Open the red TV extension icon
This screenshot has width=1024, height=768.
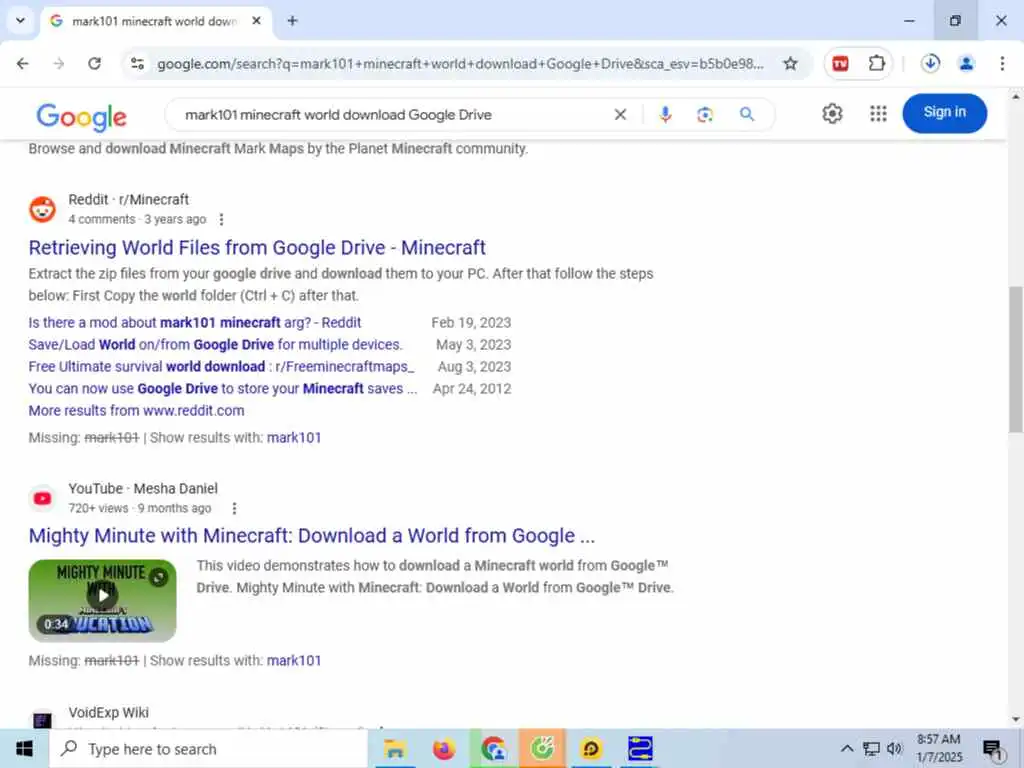[x=840, y=63]
